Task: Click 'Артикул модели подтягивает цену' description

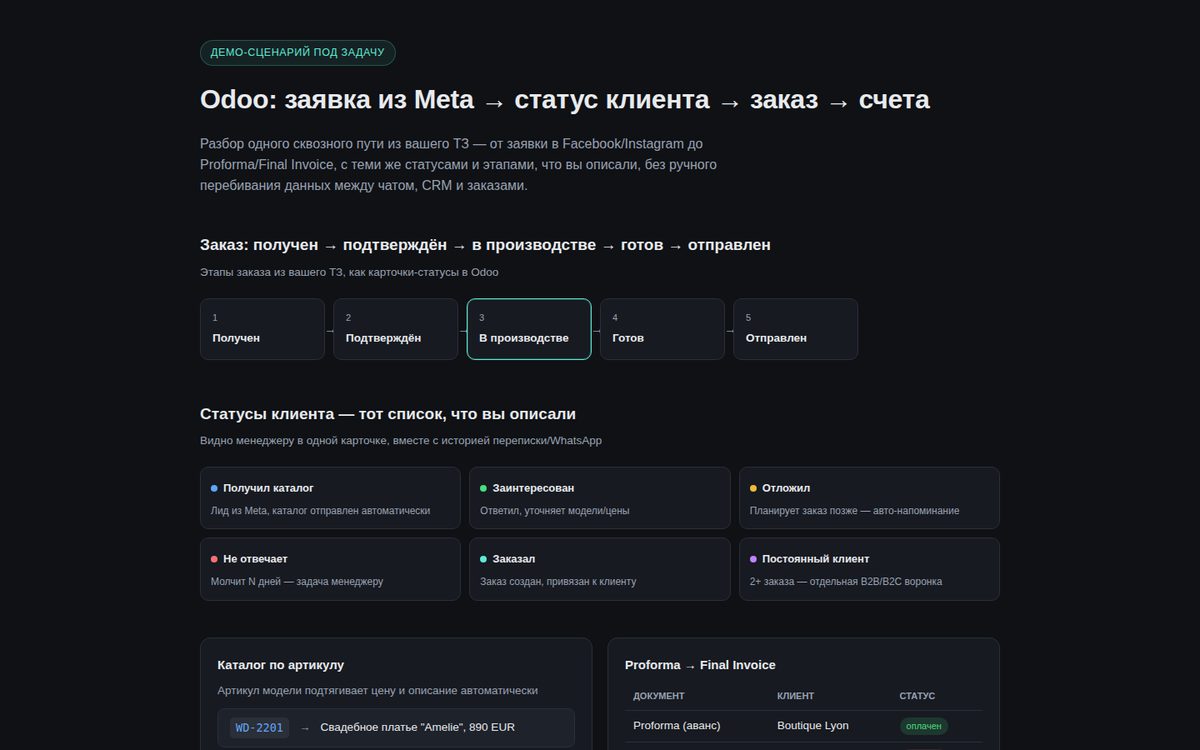Action: pos(377,690)
